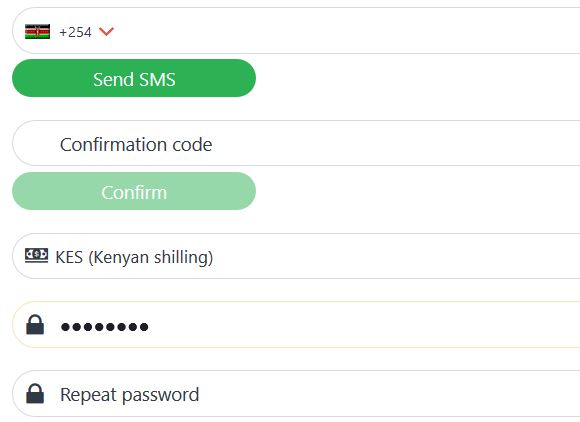Image resolution: width=580 pixels, height=422 pixels.
Task: Focus the password field with masked dots
Action: pyautogui.click(x=296, y=324)
